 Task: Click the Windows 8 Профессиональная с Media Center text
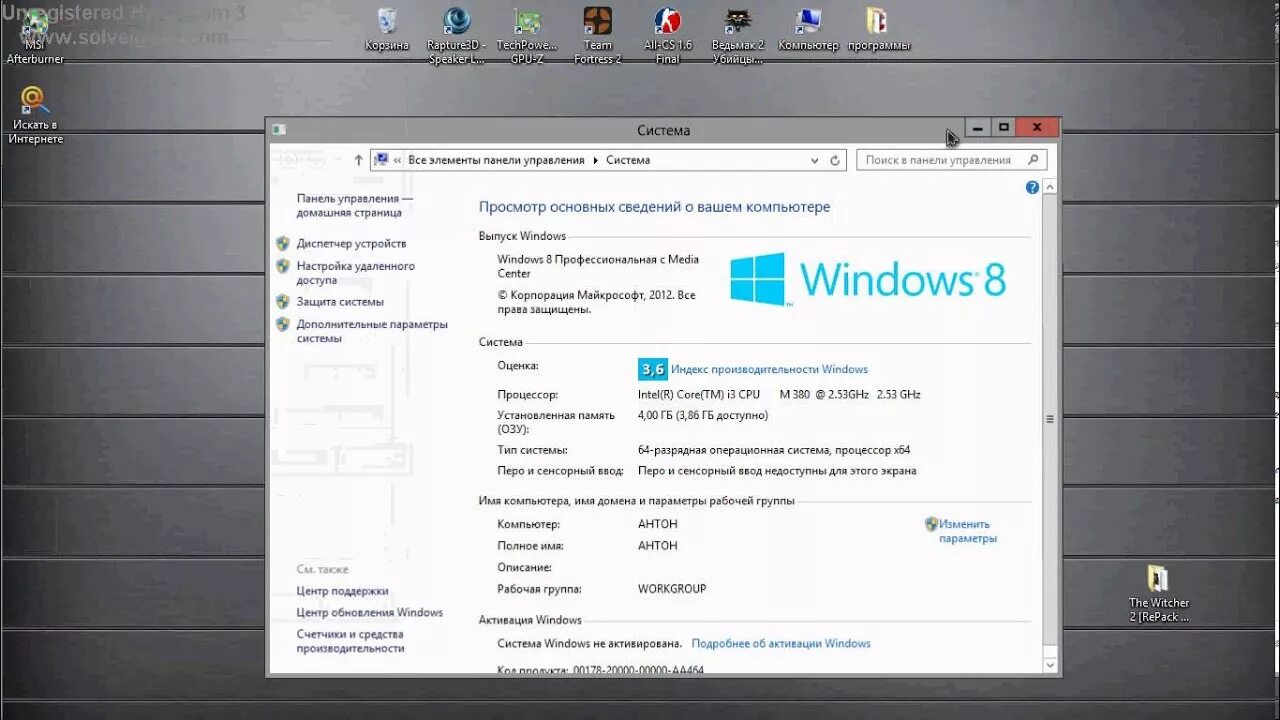598,266
